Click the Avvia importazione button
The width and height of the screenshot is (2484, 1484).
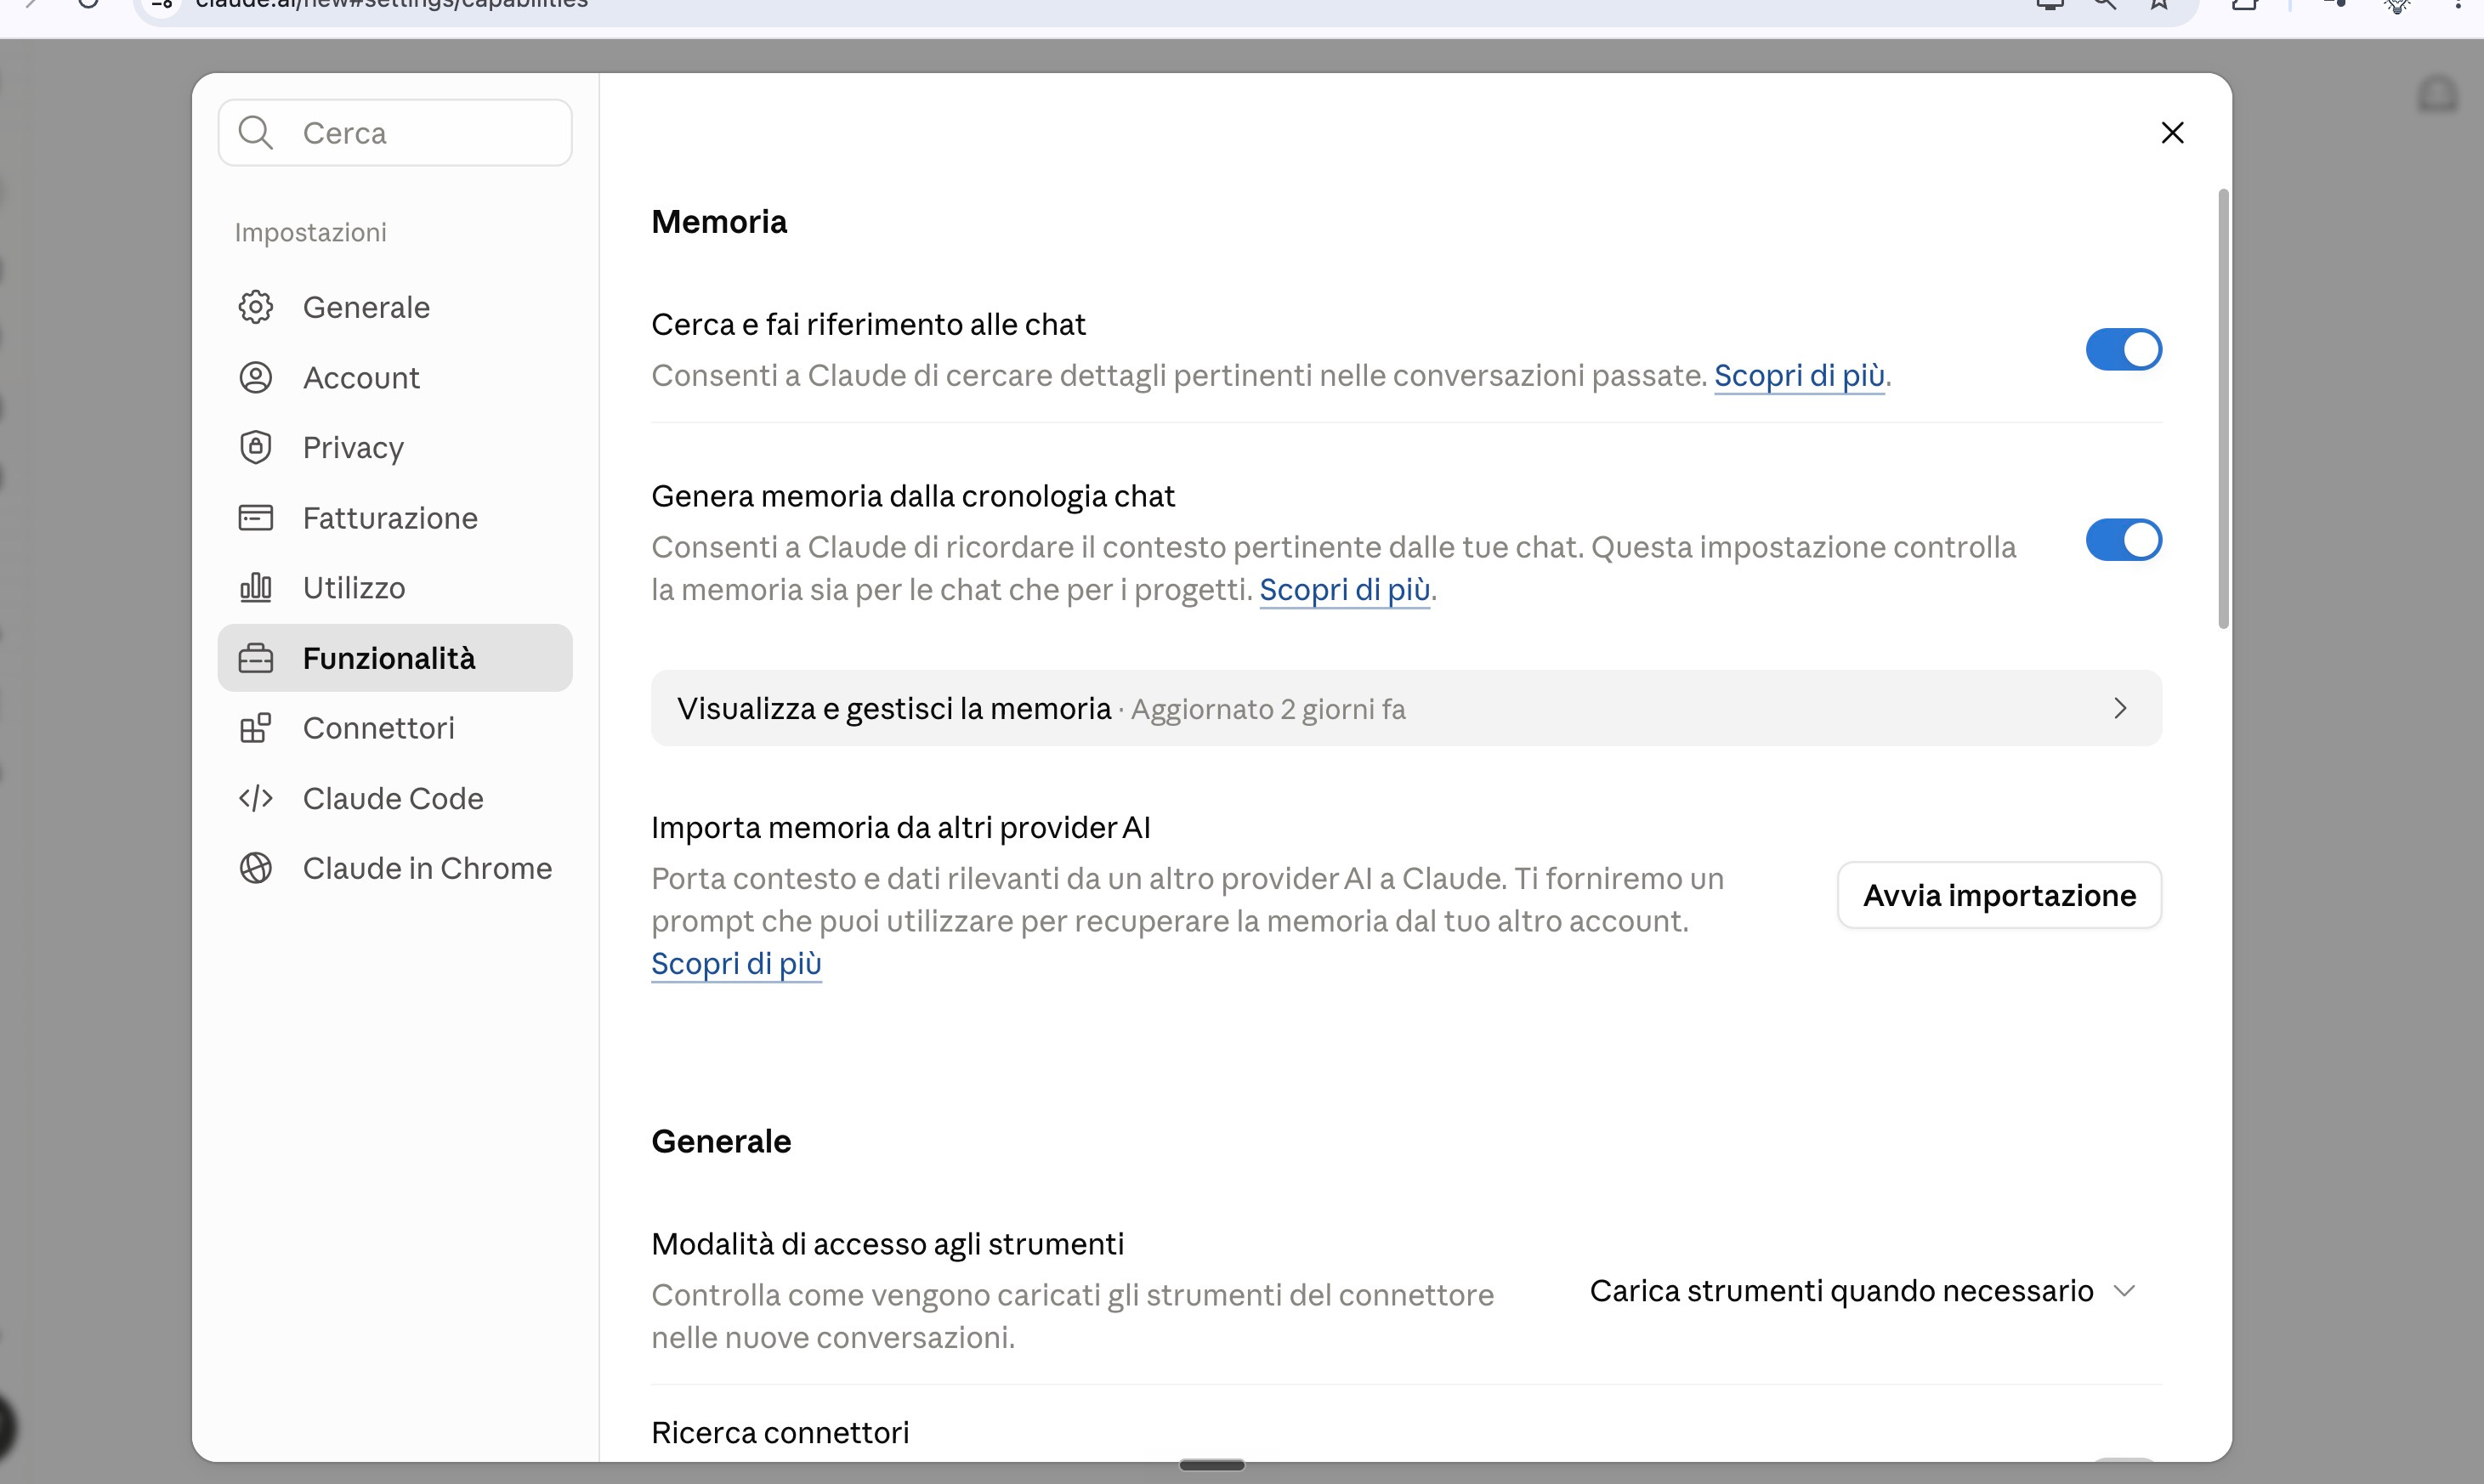[x=1999, y=895]
